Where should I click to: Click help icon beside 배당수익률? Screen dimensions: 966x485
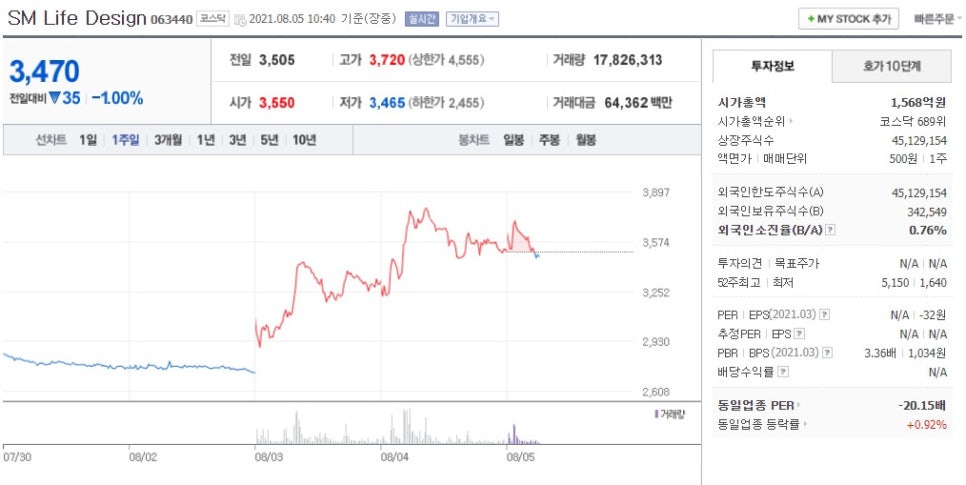pos(782,371)
